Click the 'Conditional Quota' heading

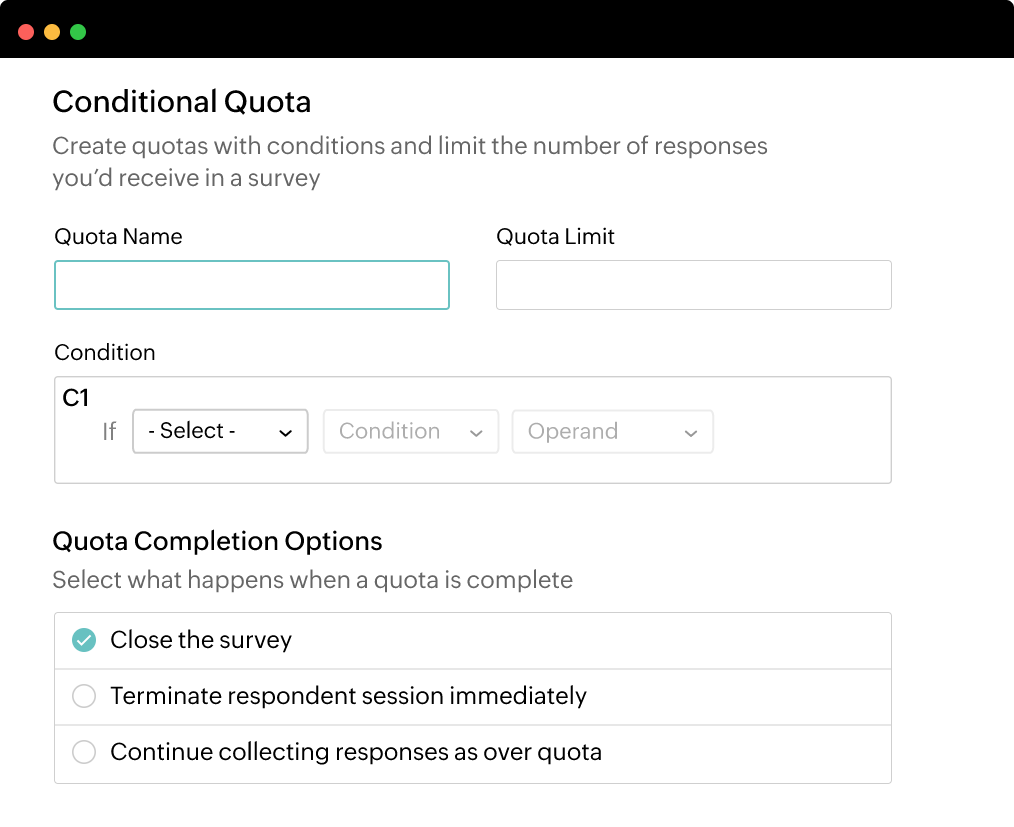coord(182,102)
